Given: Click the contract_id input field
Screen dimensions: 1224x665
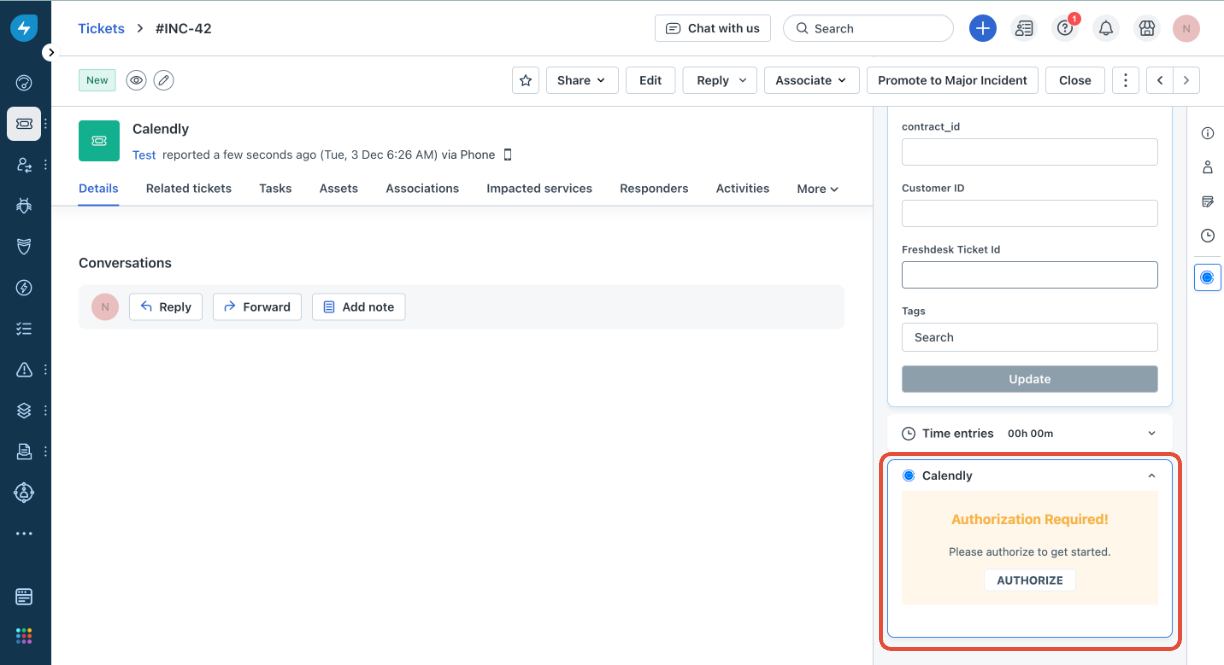Looking at the screenshot, I should pos(1030,152).
